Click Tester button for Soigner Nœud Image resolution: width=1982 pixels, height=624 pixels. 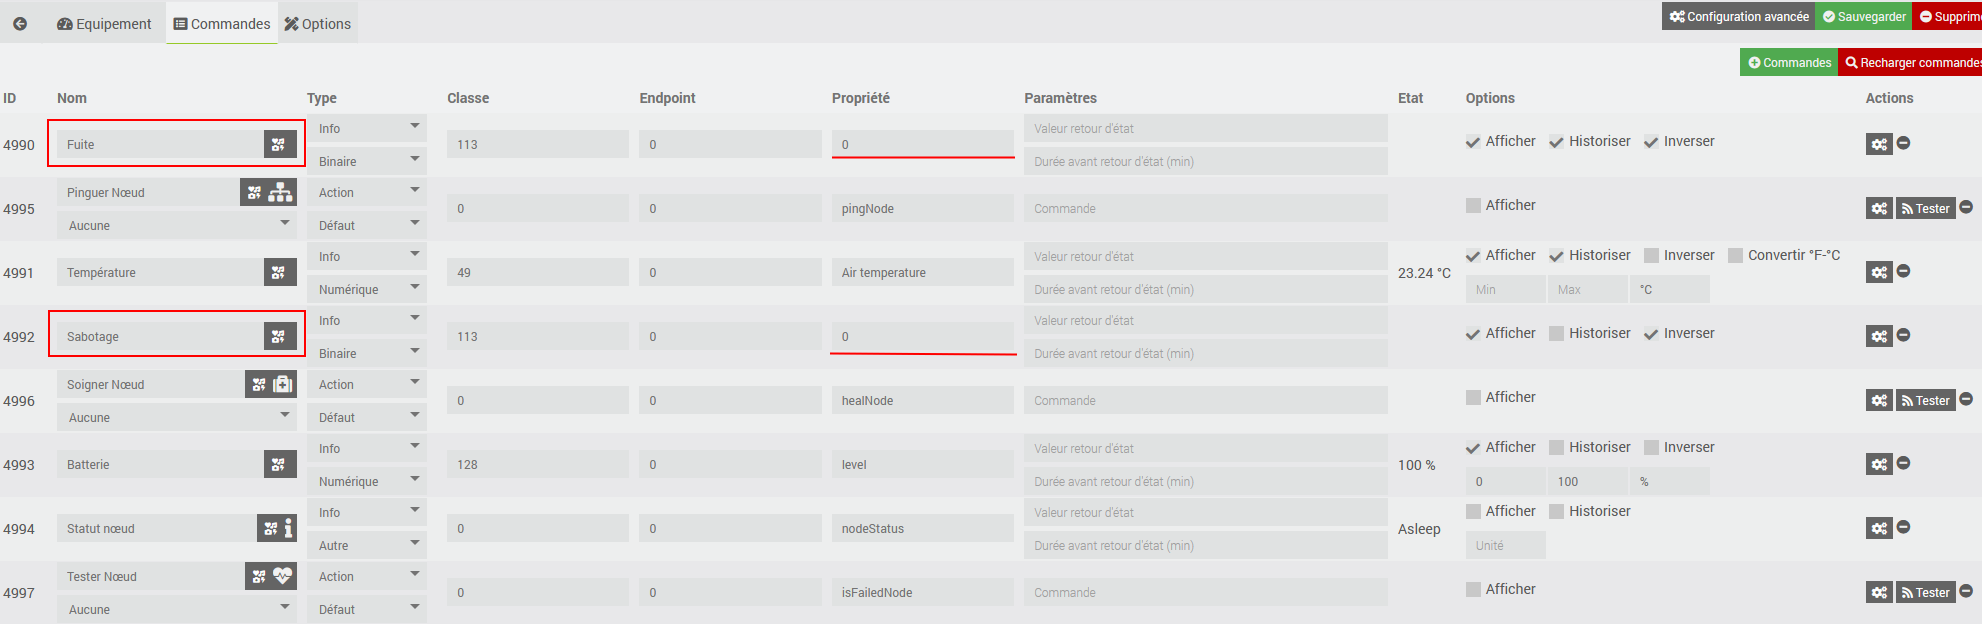[x=1925, y=401]
